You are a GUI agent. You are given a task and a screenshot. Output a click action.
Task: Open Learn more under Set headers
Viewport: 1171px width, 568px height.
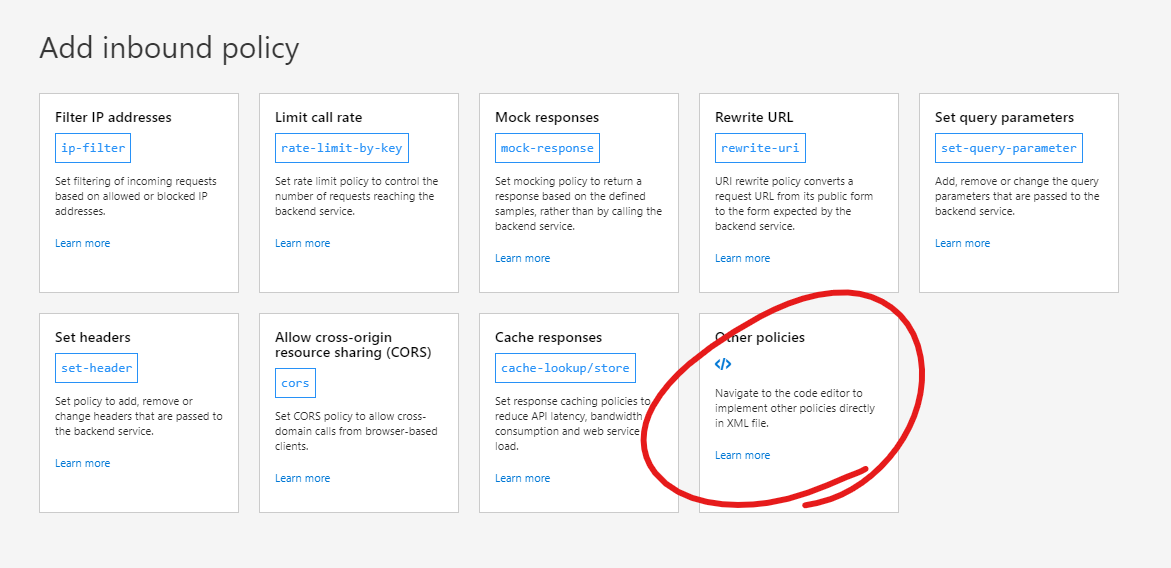[x=83, y=463]
